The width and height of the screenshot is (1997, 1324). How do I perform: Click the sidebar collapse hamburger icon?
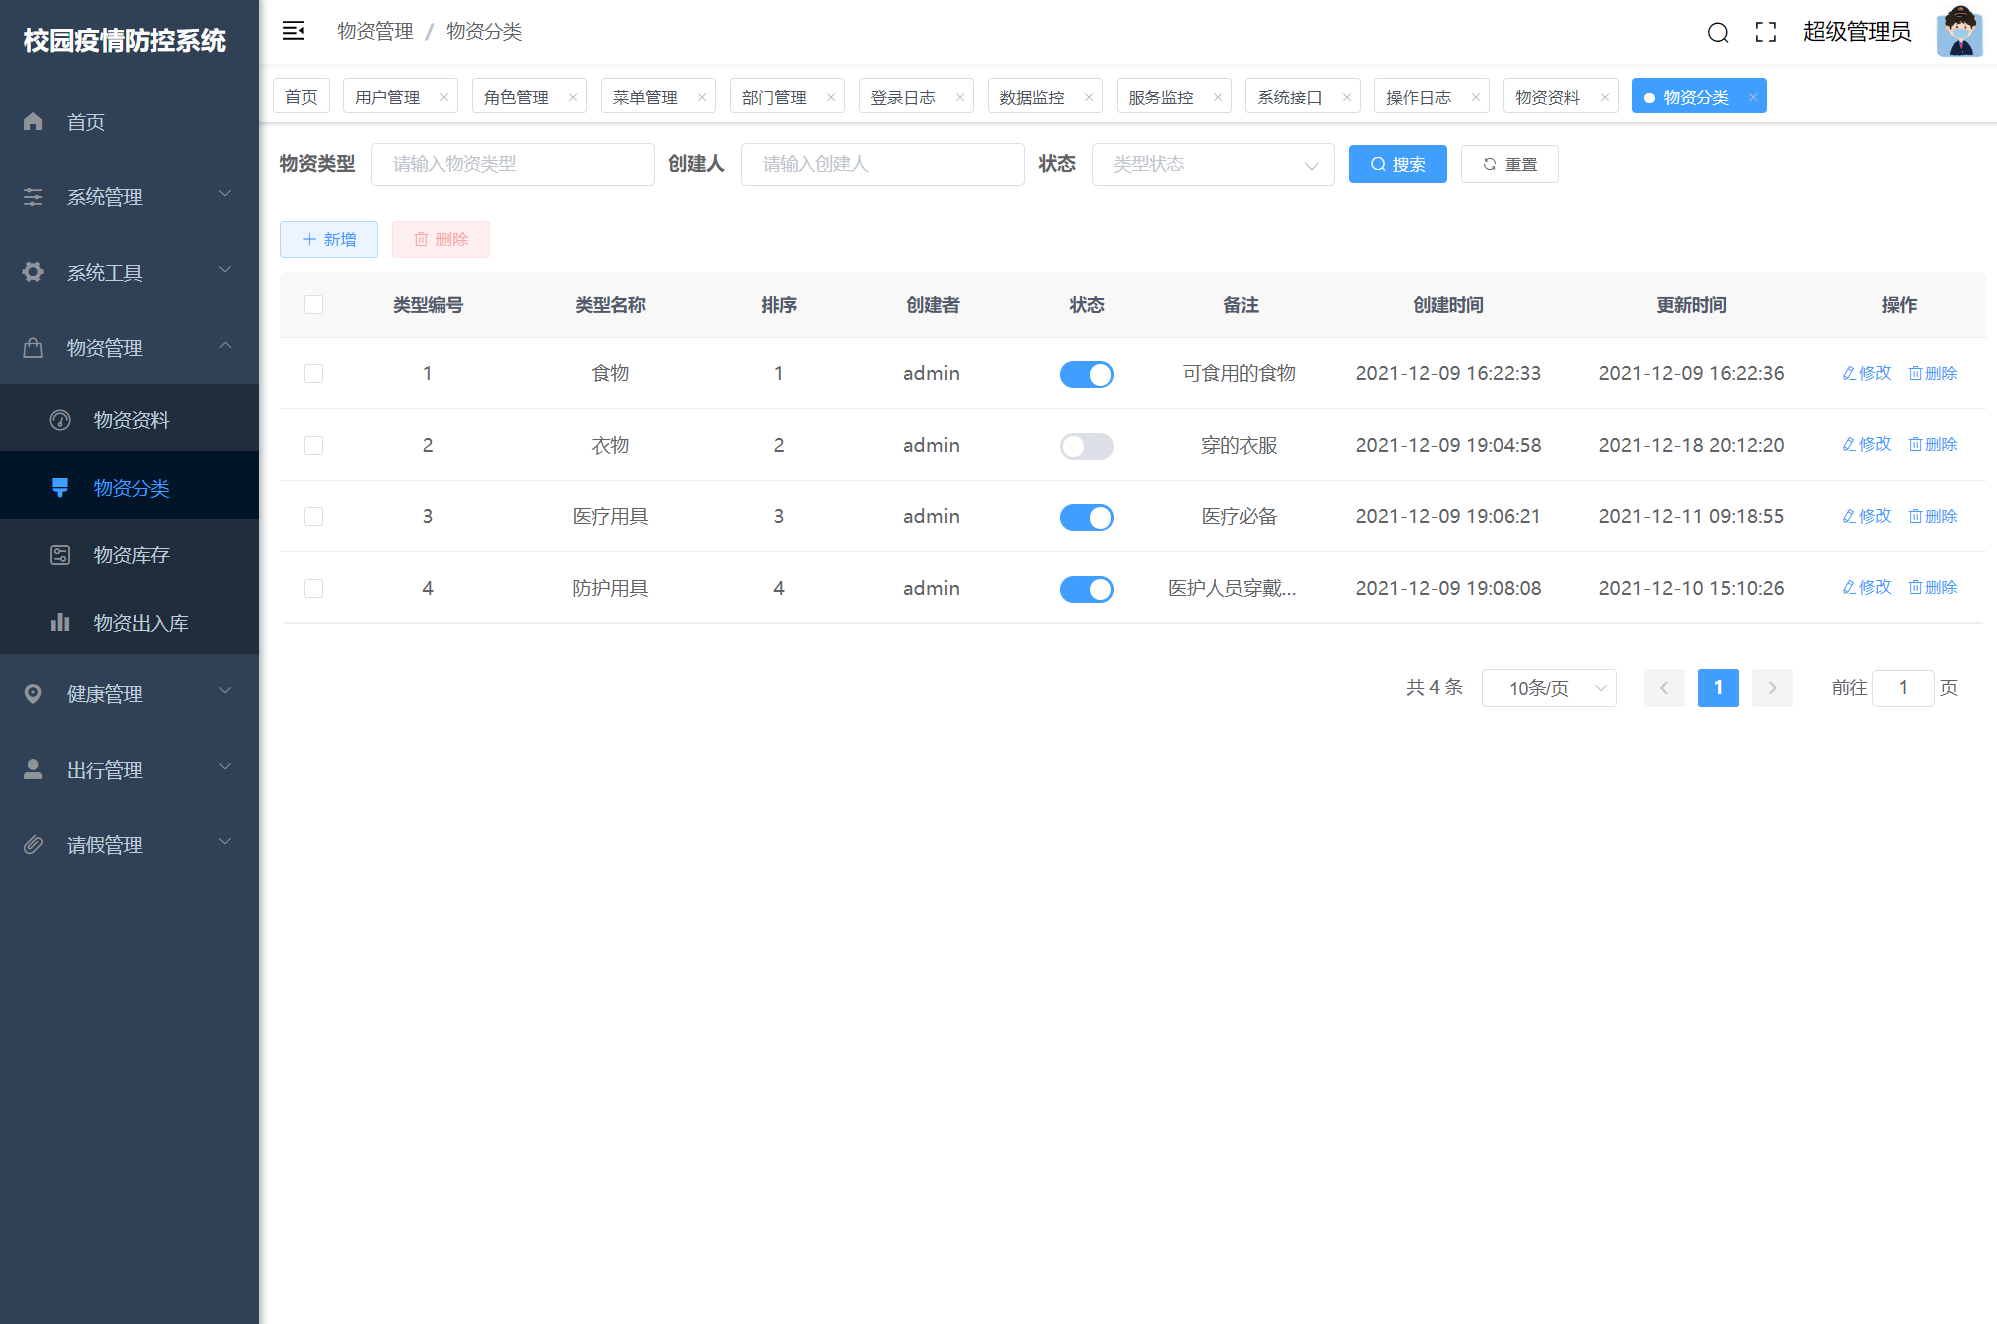[x=293, y=31]
